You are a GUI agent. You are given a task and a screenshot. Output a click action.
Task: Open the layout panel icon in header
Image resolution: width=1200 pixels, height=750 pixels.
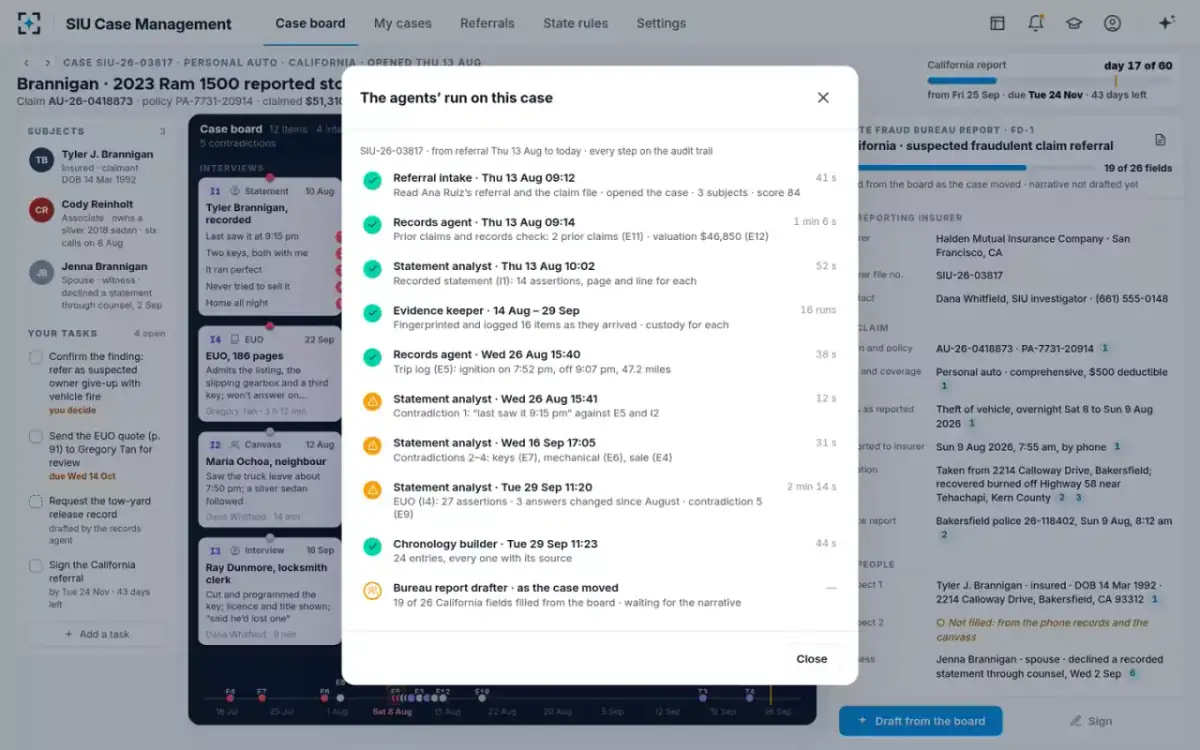997,23
